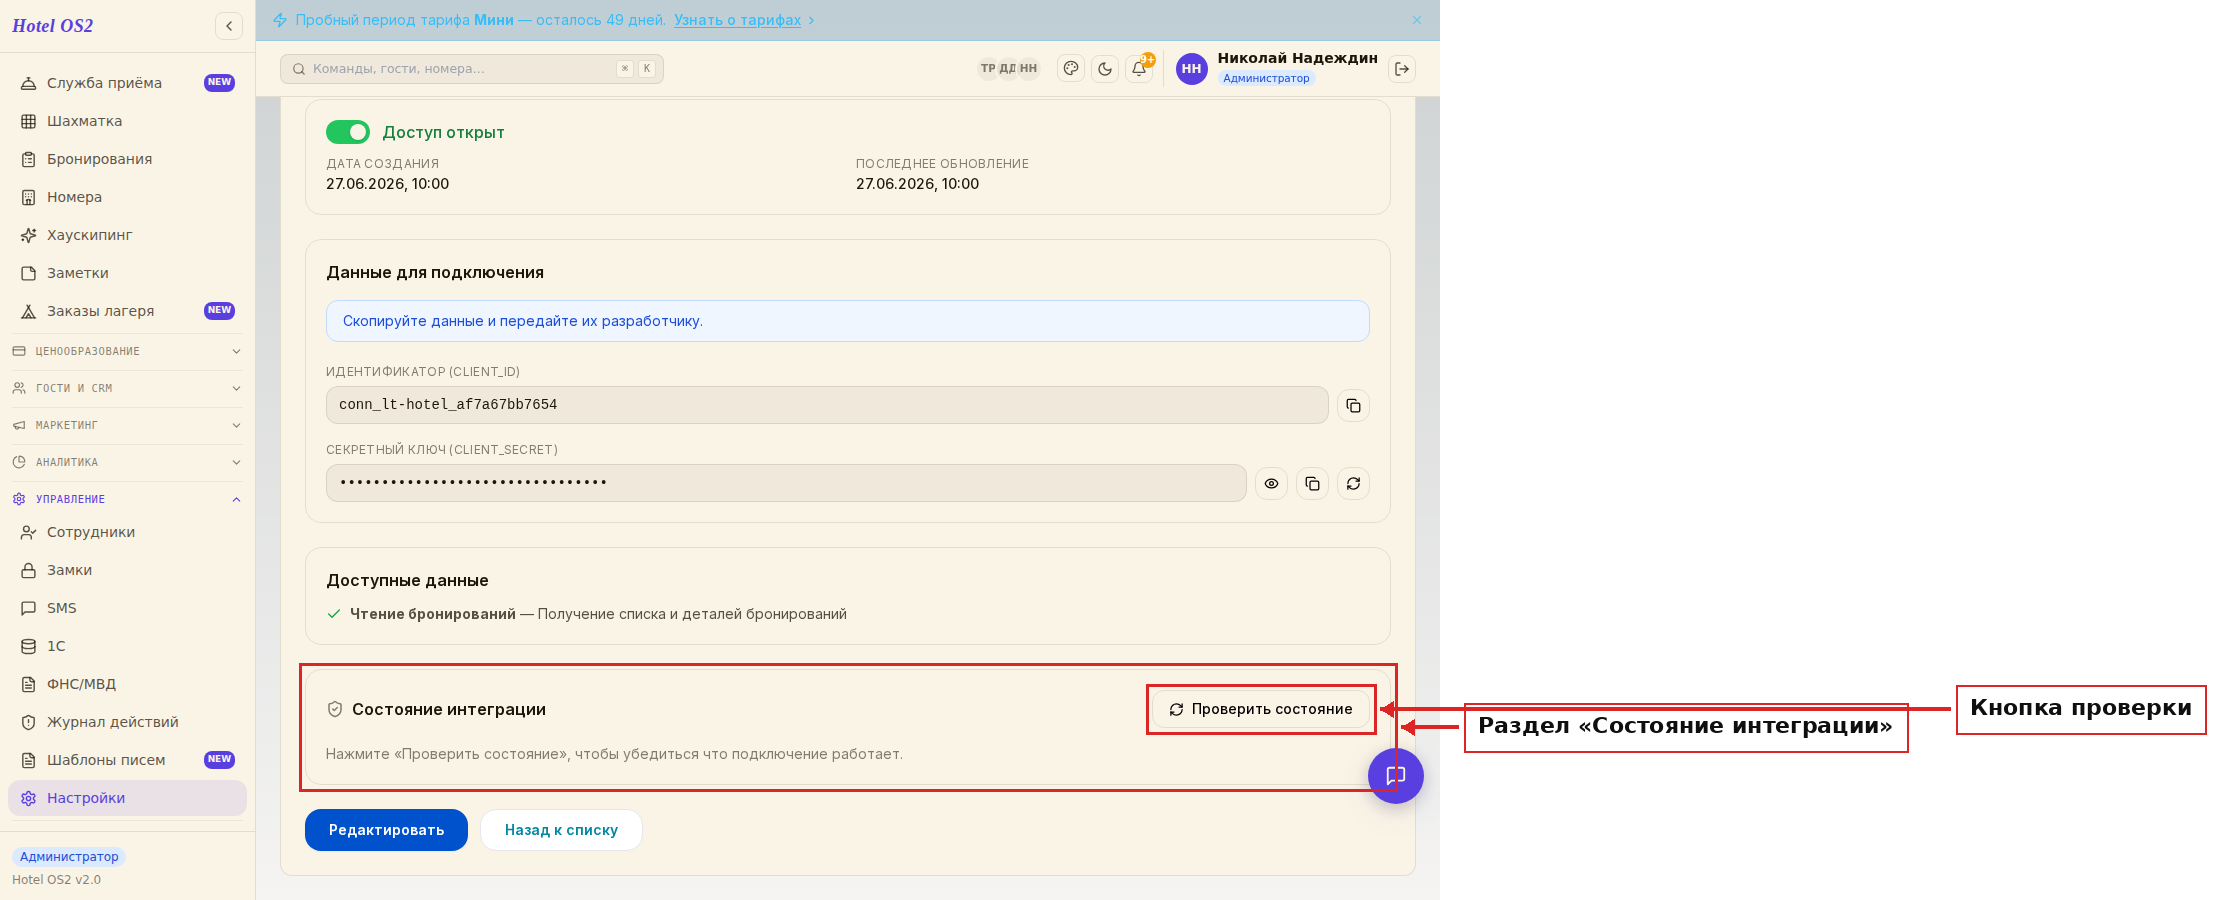This screenshot has width=2230, height=900.
Task: Expand the «Ценообразование» sidebar section
Action: tap(127, 351)
